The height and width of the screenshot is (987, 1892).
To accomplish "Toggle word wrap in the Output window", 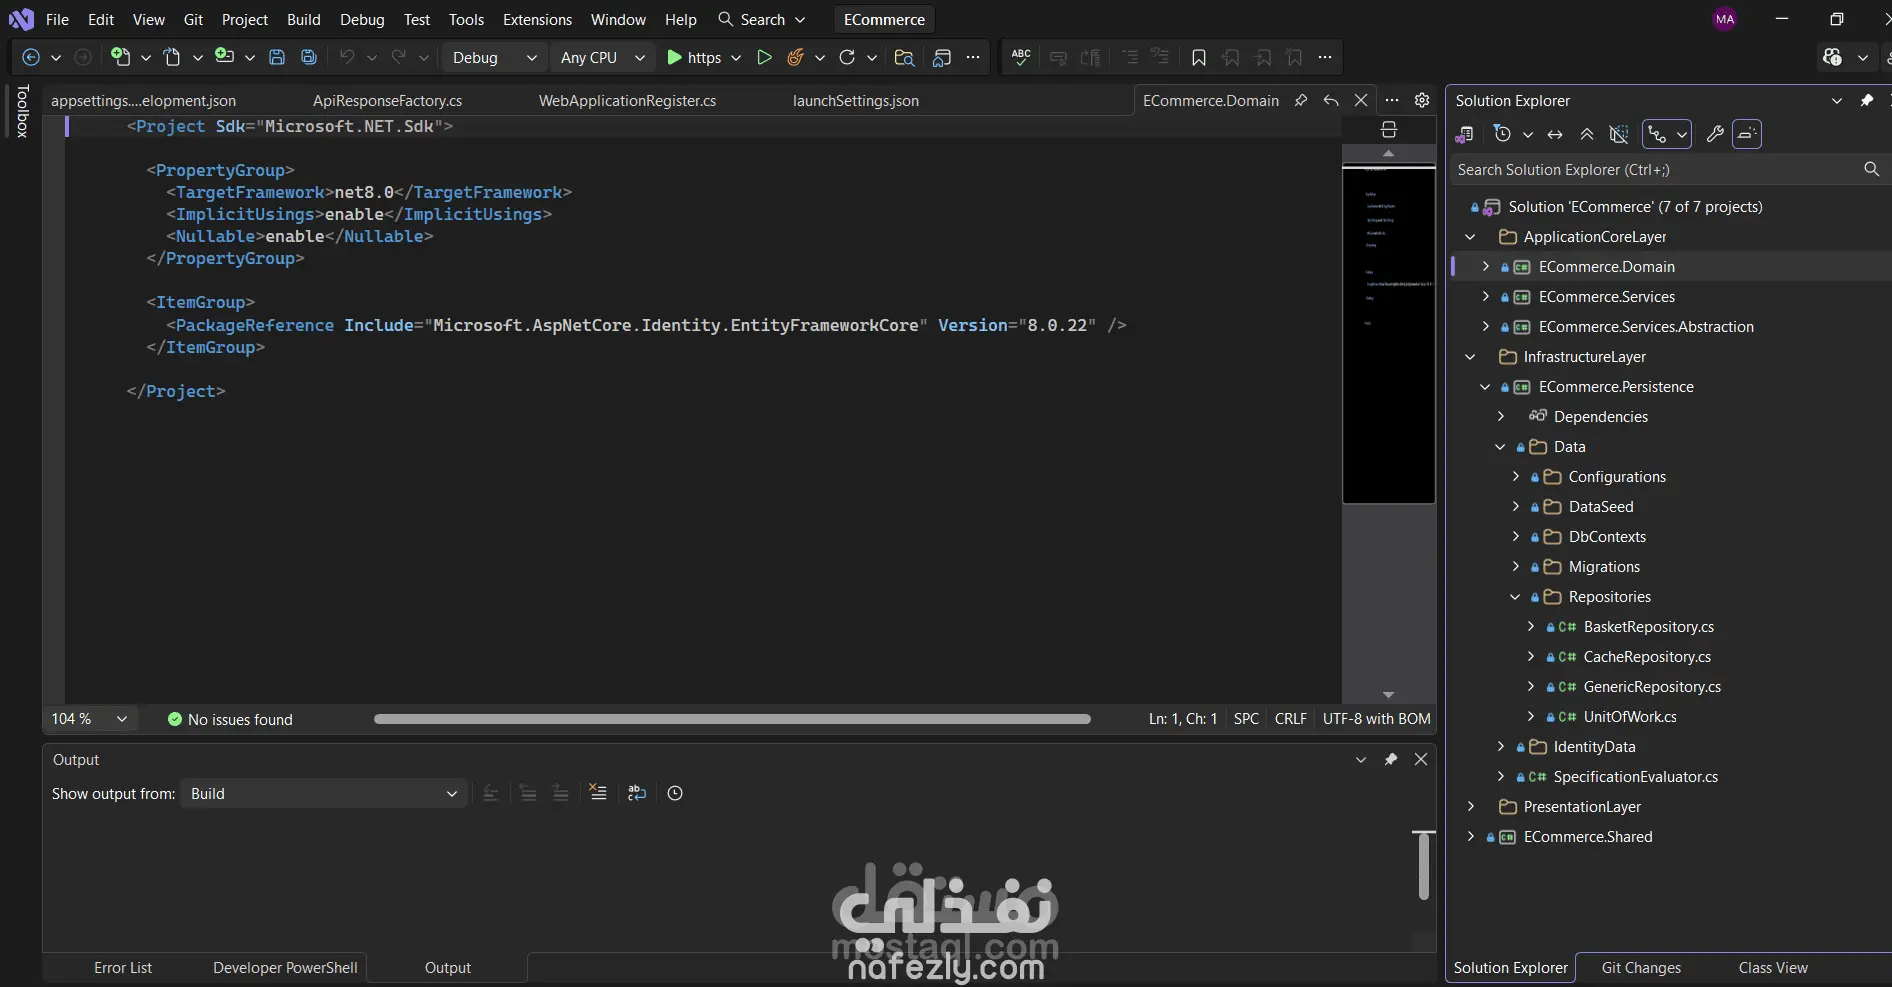I will tap(637, 793).
